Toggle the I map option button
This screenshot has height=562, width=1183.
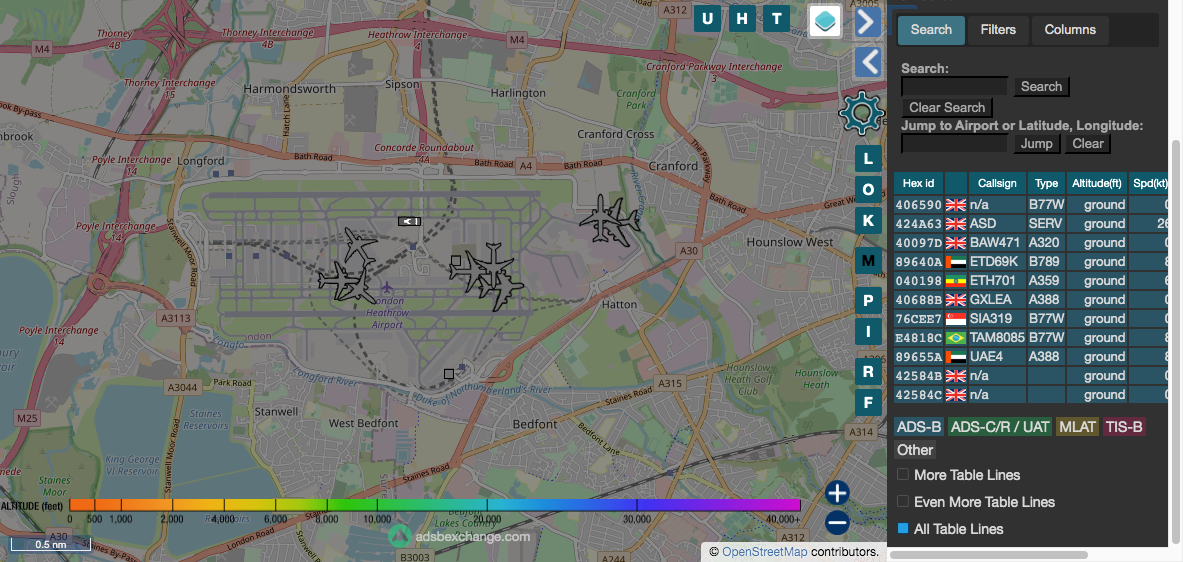click(868, 332)
